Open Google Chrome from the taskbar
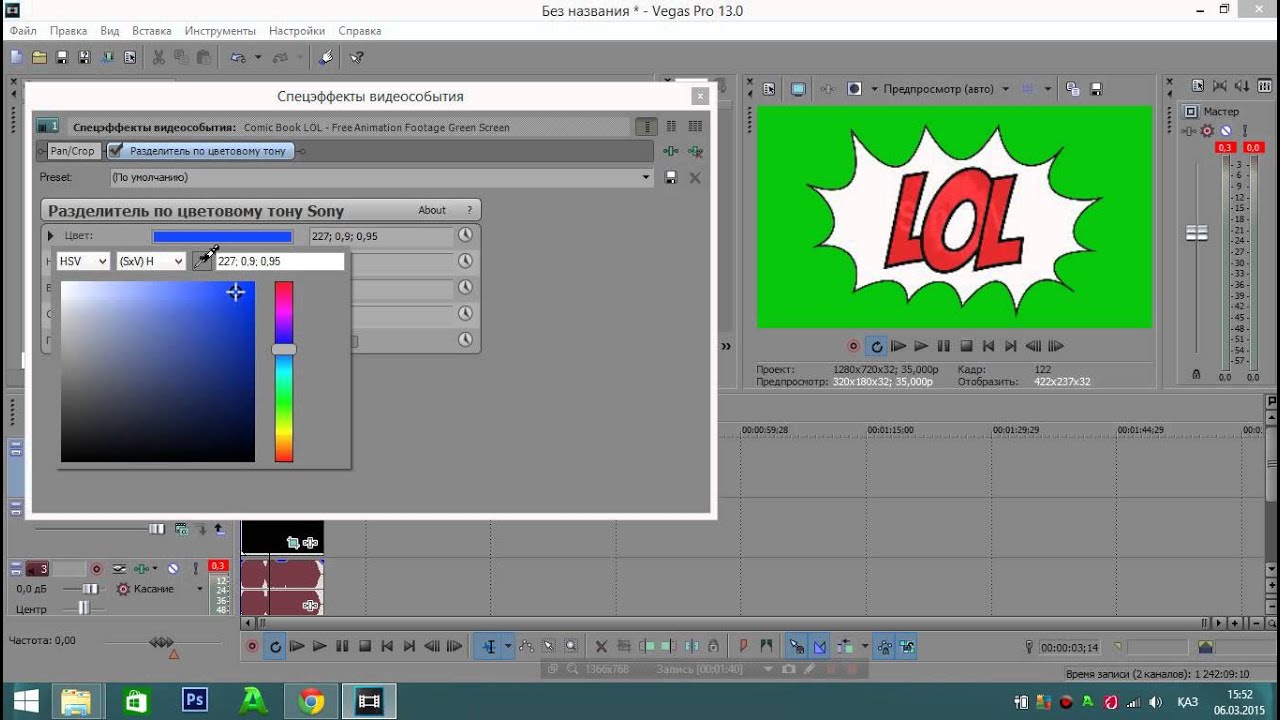The height and width of the screenshot is (720, 1280). pos(311,701)
